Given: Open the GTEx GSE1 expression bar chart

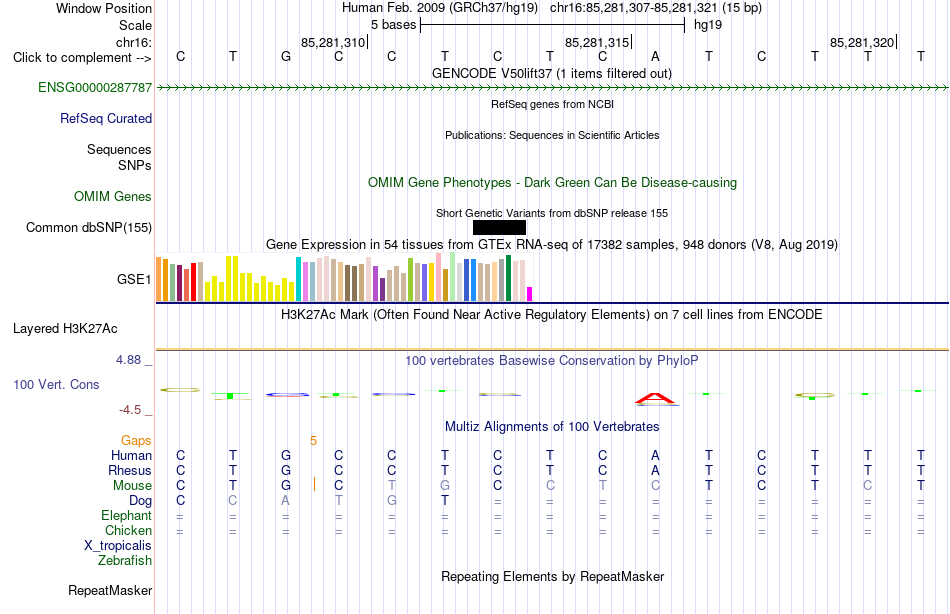Looking at the screenshot, I should tap(344, 278).
